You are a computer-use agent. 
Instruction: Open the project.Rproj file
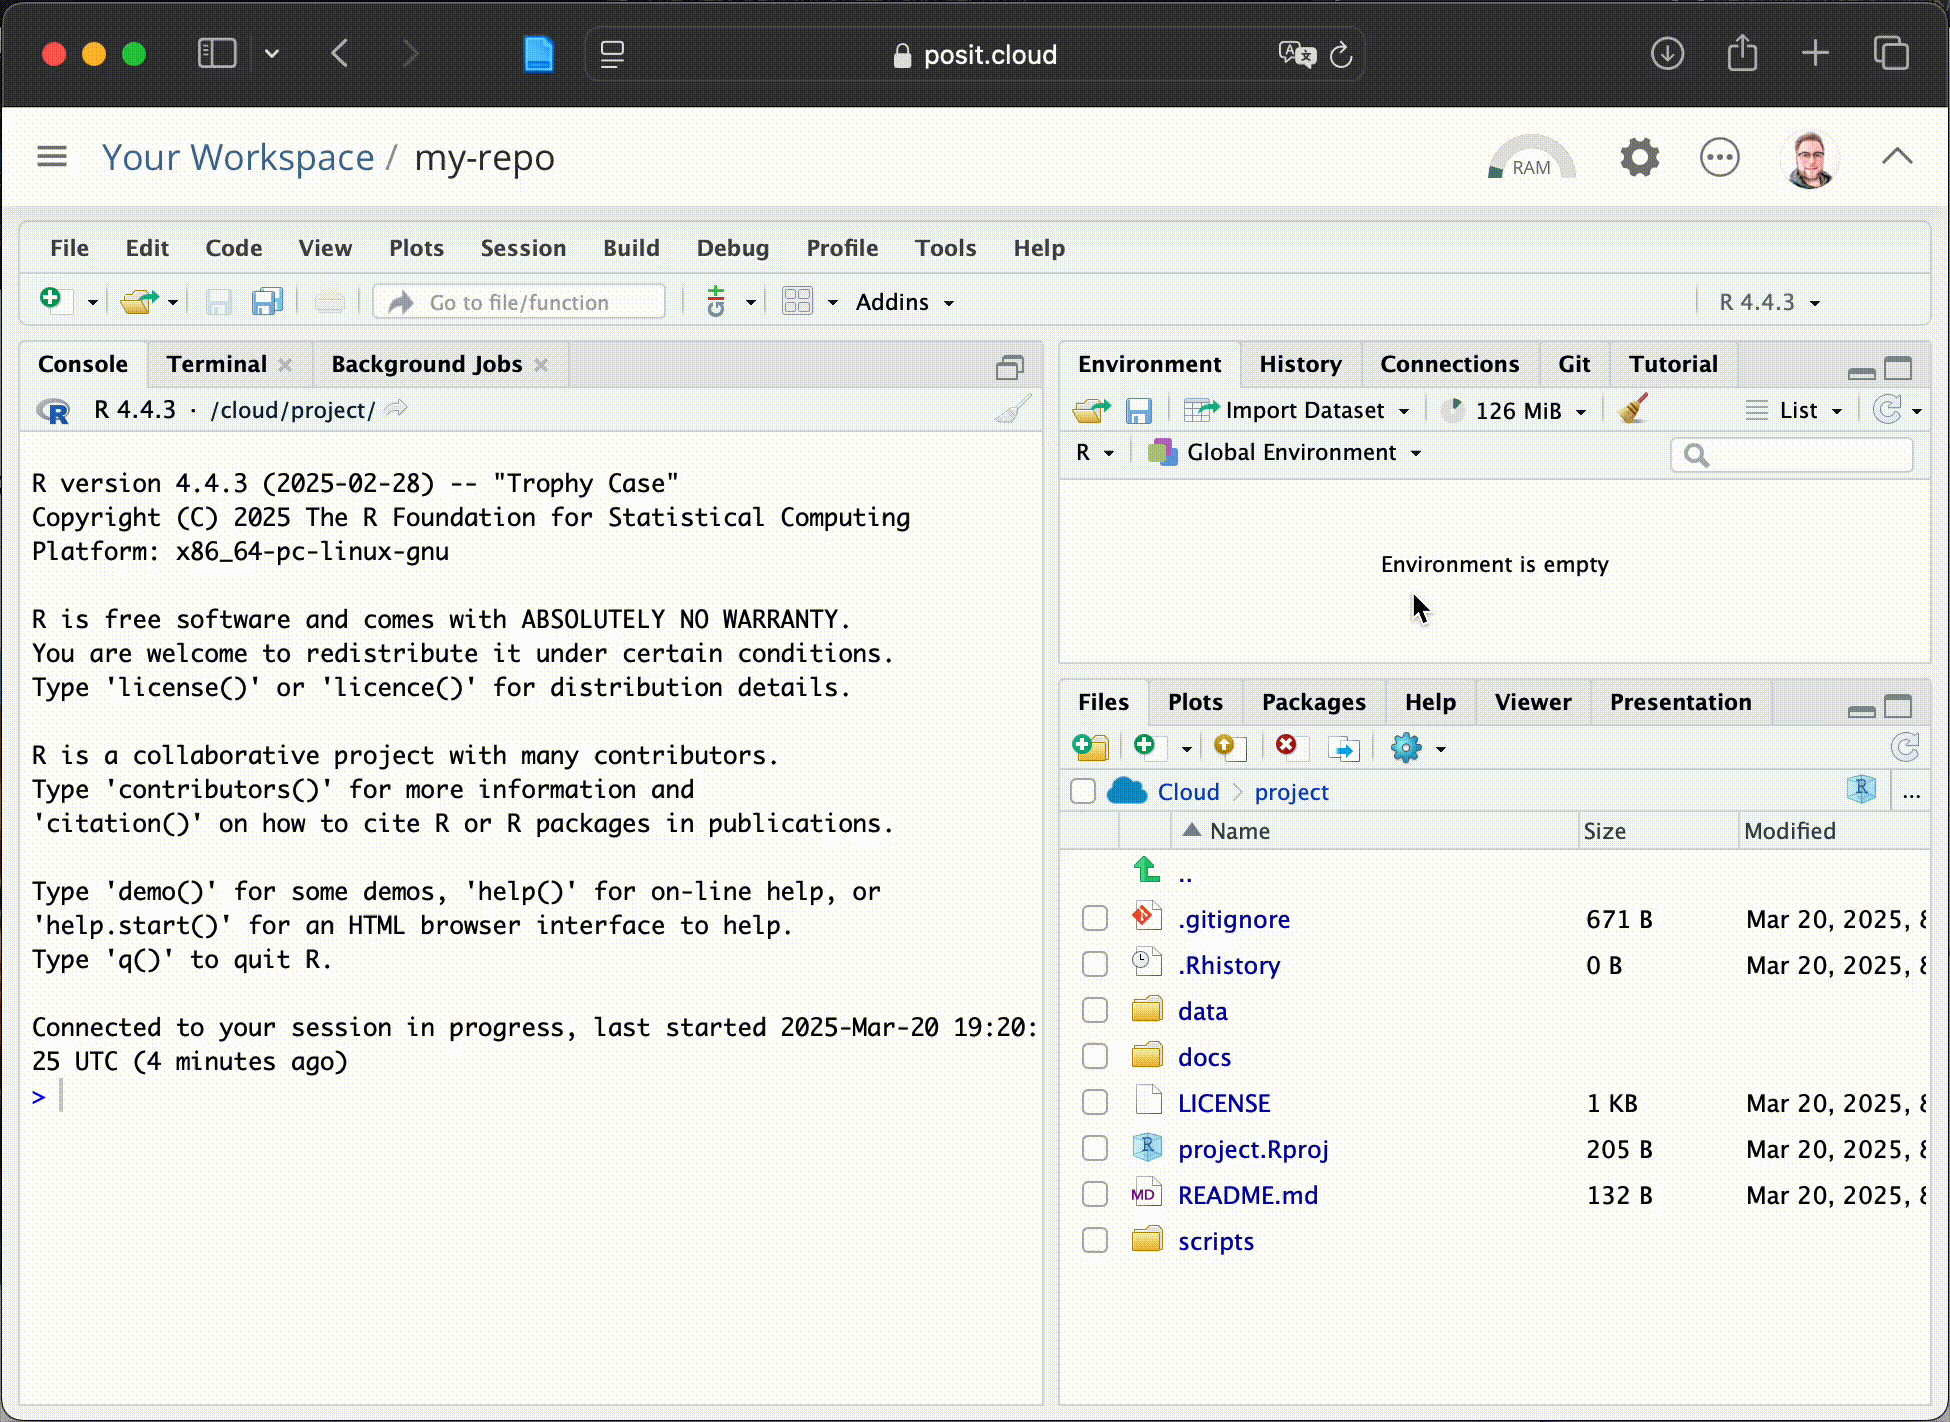pyautogui.click(x=1253, y=1149)
